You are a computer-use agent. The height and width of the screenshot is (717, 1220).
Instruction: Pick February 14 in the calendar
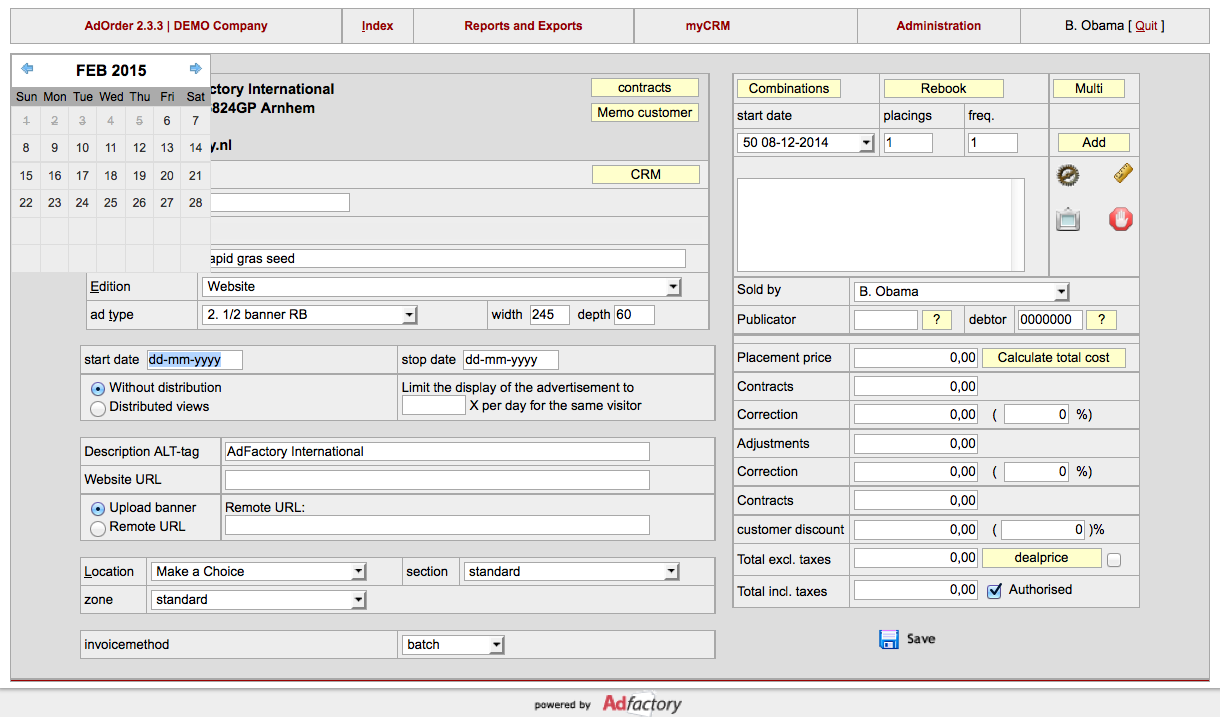point(195,148)
